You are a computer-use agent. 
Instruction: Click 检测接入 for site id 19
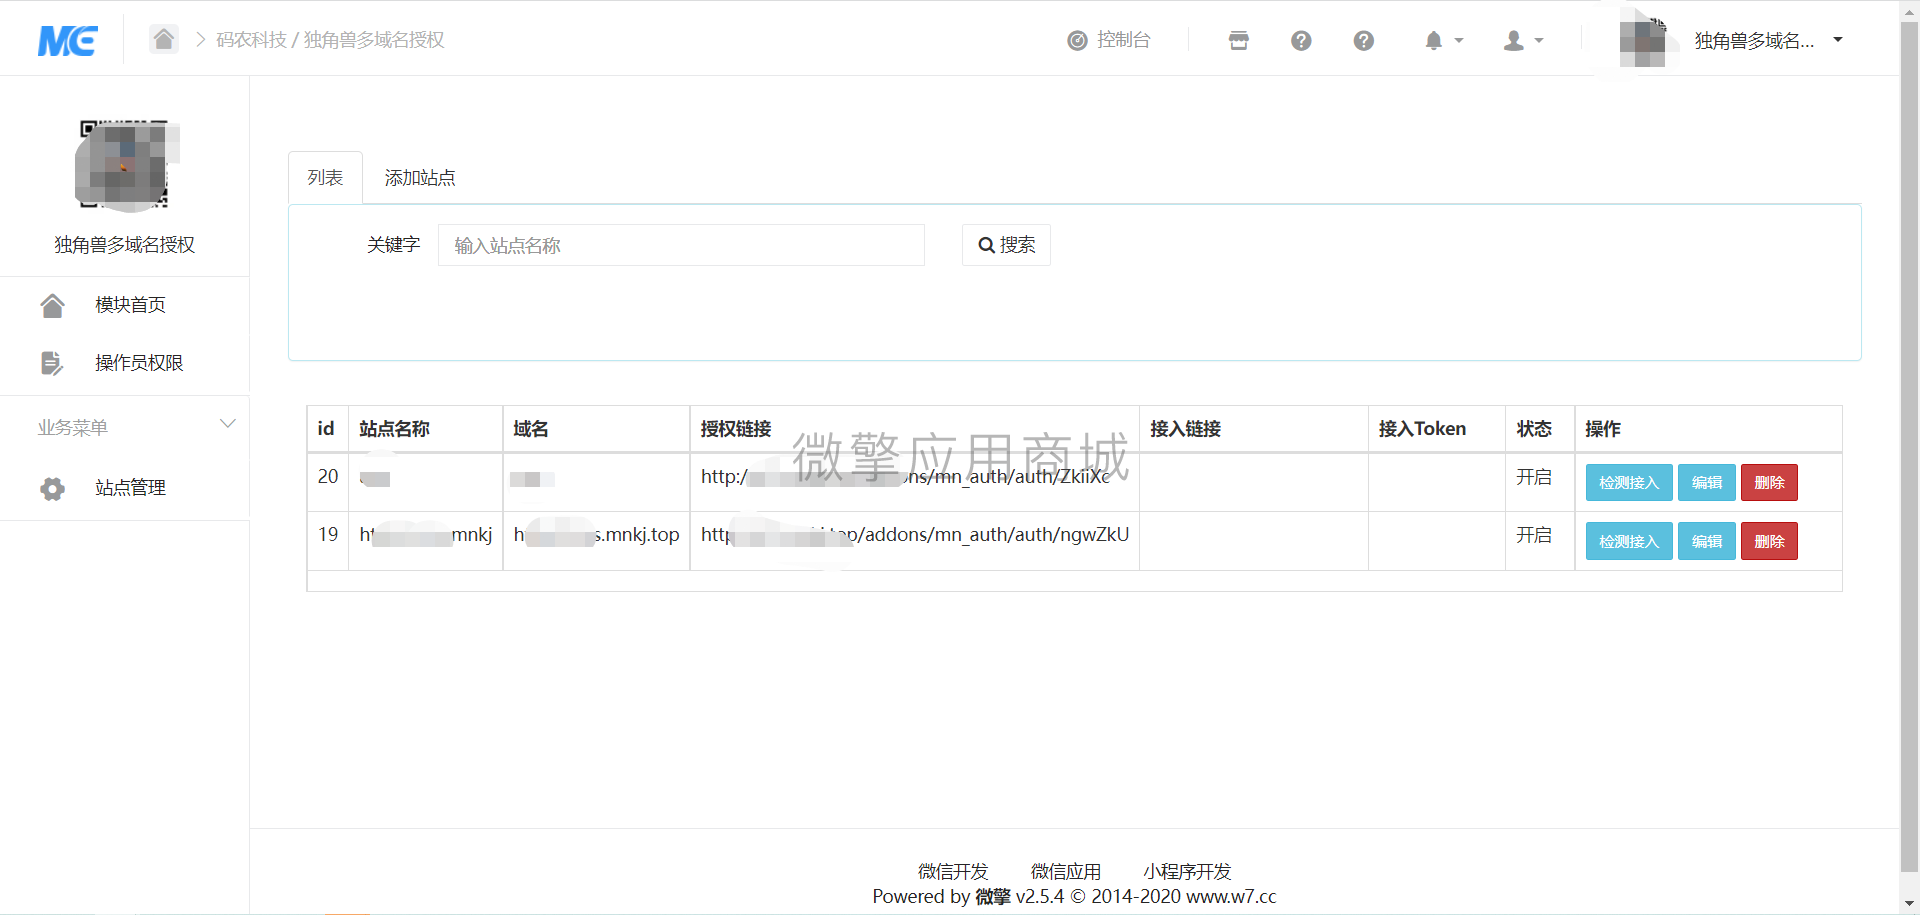click(1629, 541)
